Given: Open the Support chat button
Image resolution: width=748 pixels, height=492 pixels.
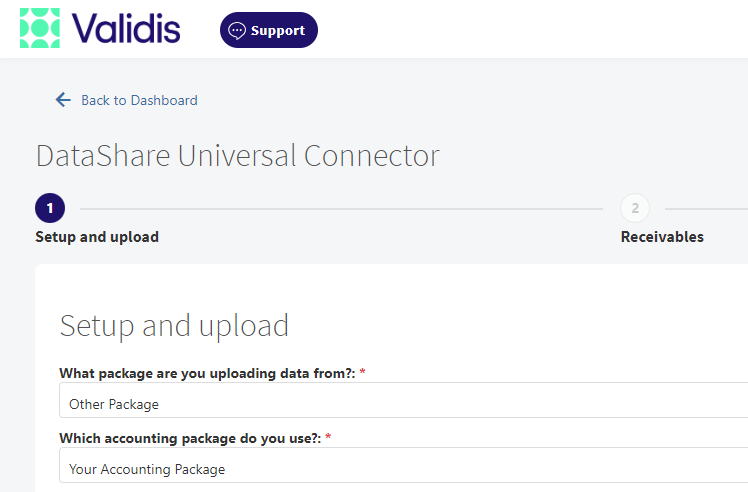Looking at the screenshot, I should point(269,30).
